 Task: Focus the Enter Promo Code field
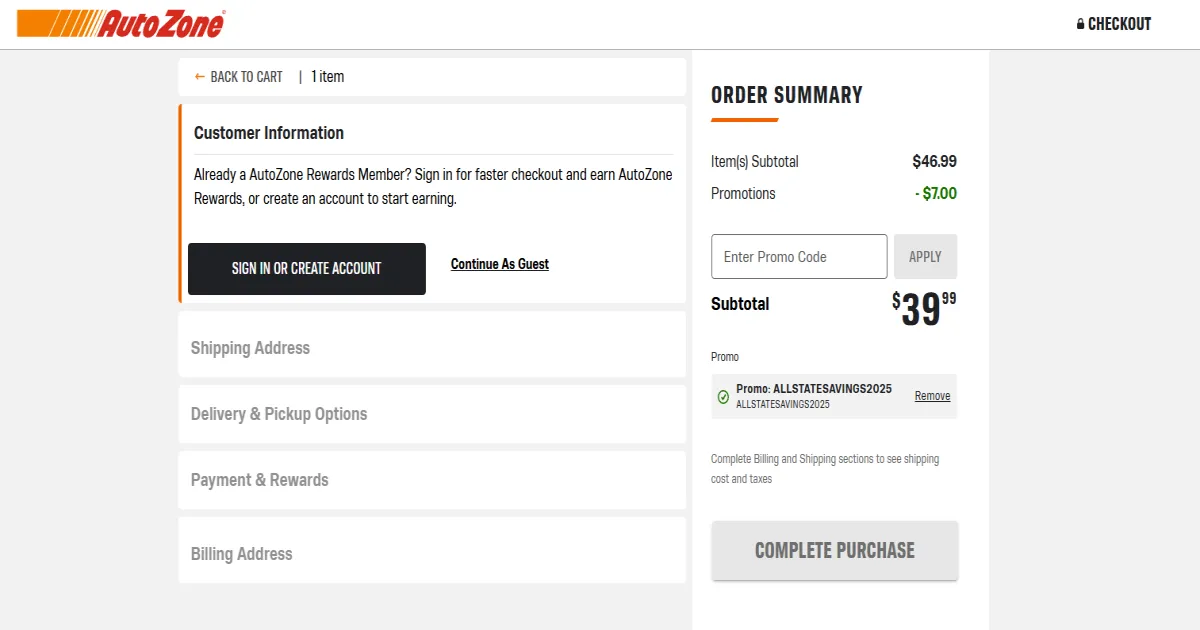pos(799,257)
